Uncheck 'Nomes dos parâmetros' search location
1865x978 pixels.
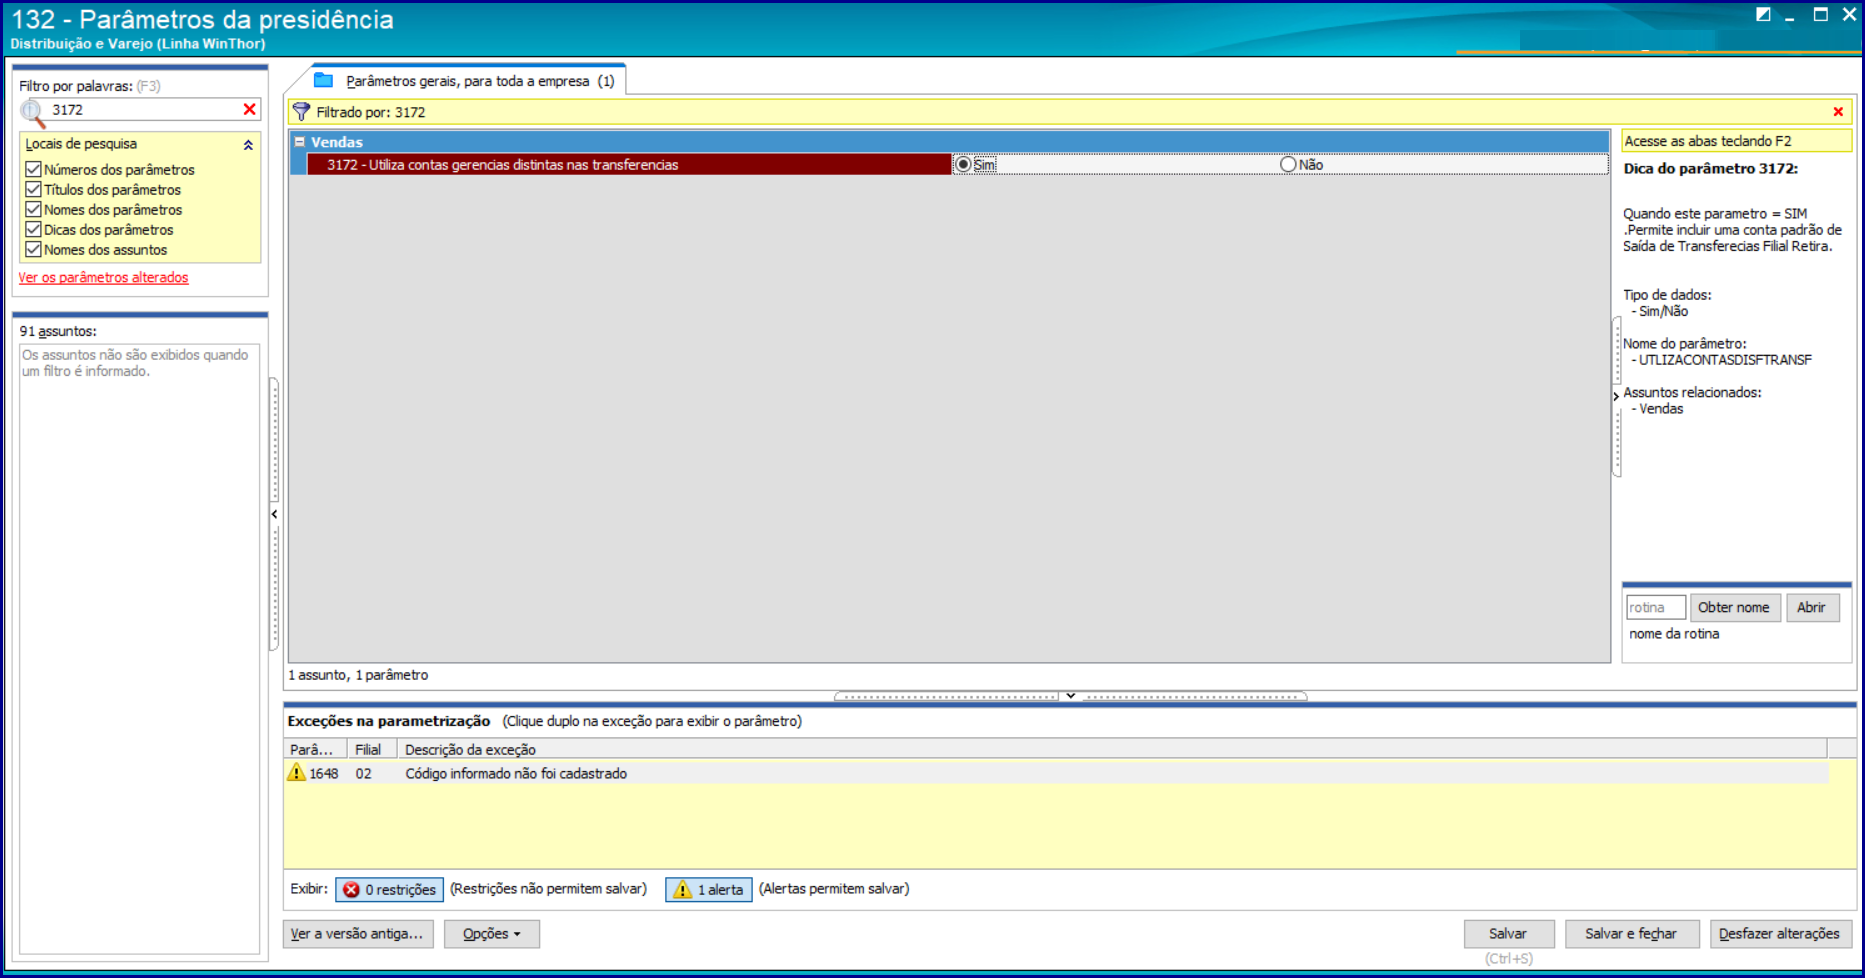tap(33, 209)
